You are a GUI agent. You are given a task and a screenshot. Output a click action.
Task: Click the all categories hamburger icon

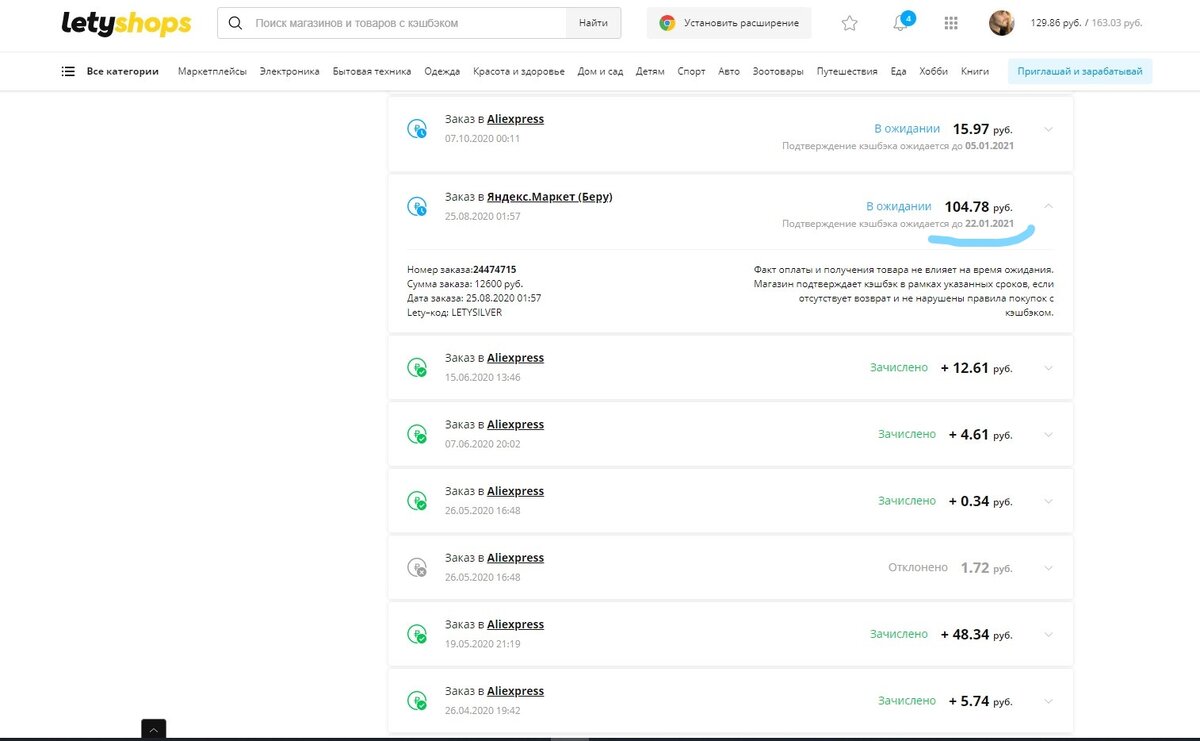(x=68, y=72)
